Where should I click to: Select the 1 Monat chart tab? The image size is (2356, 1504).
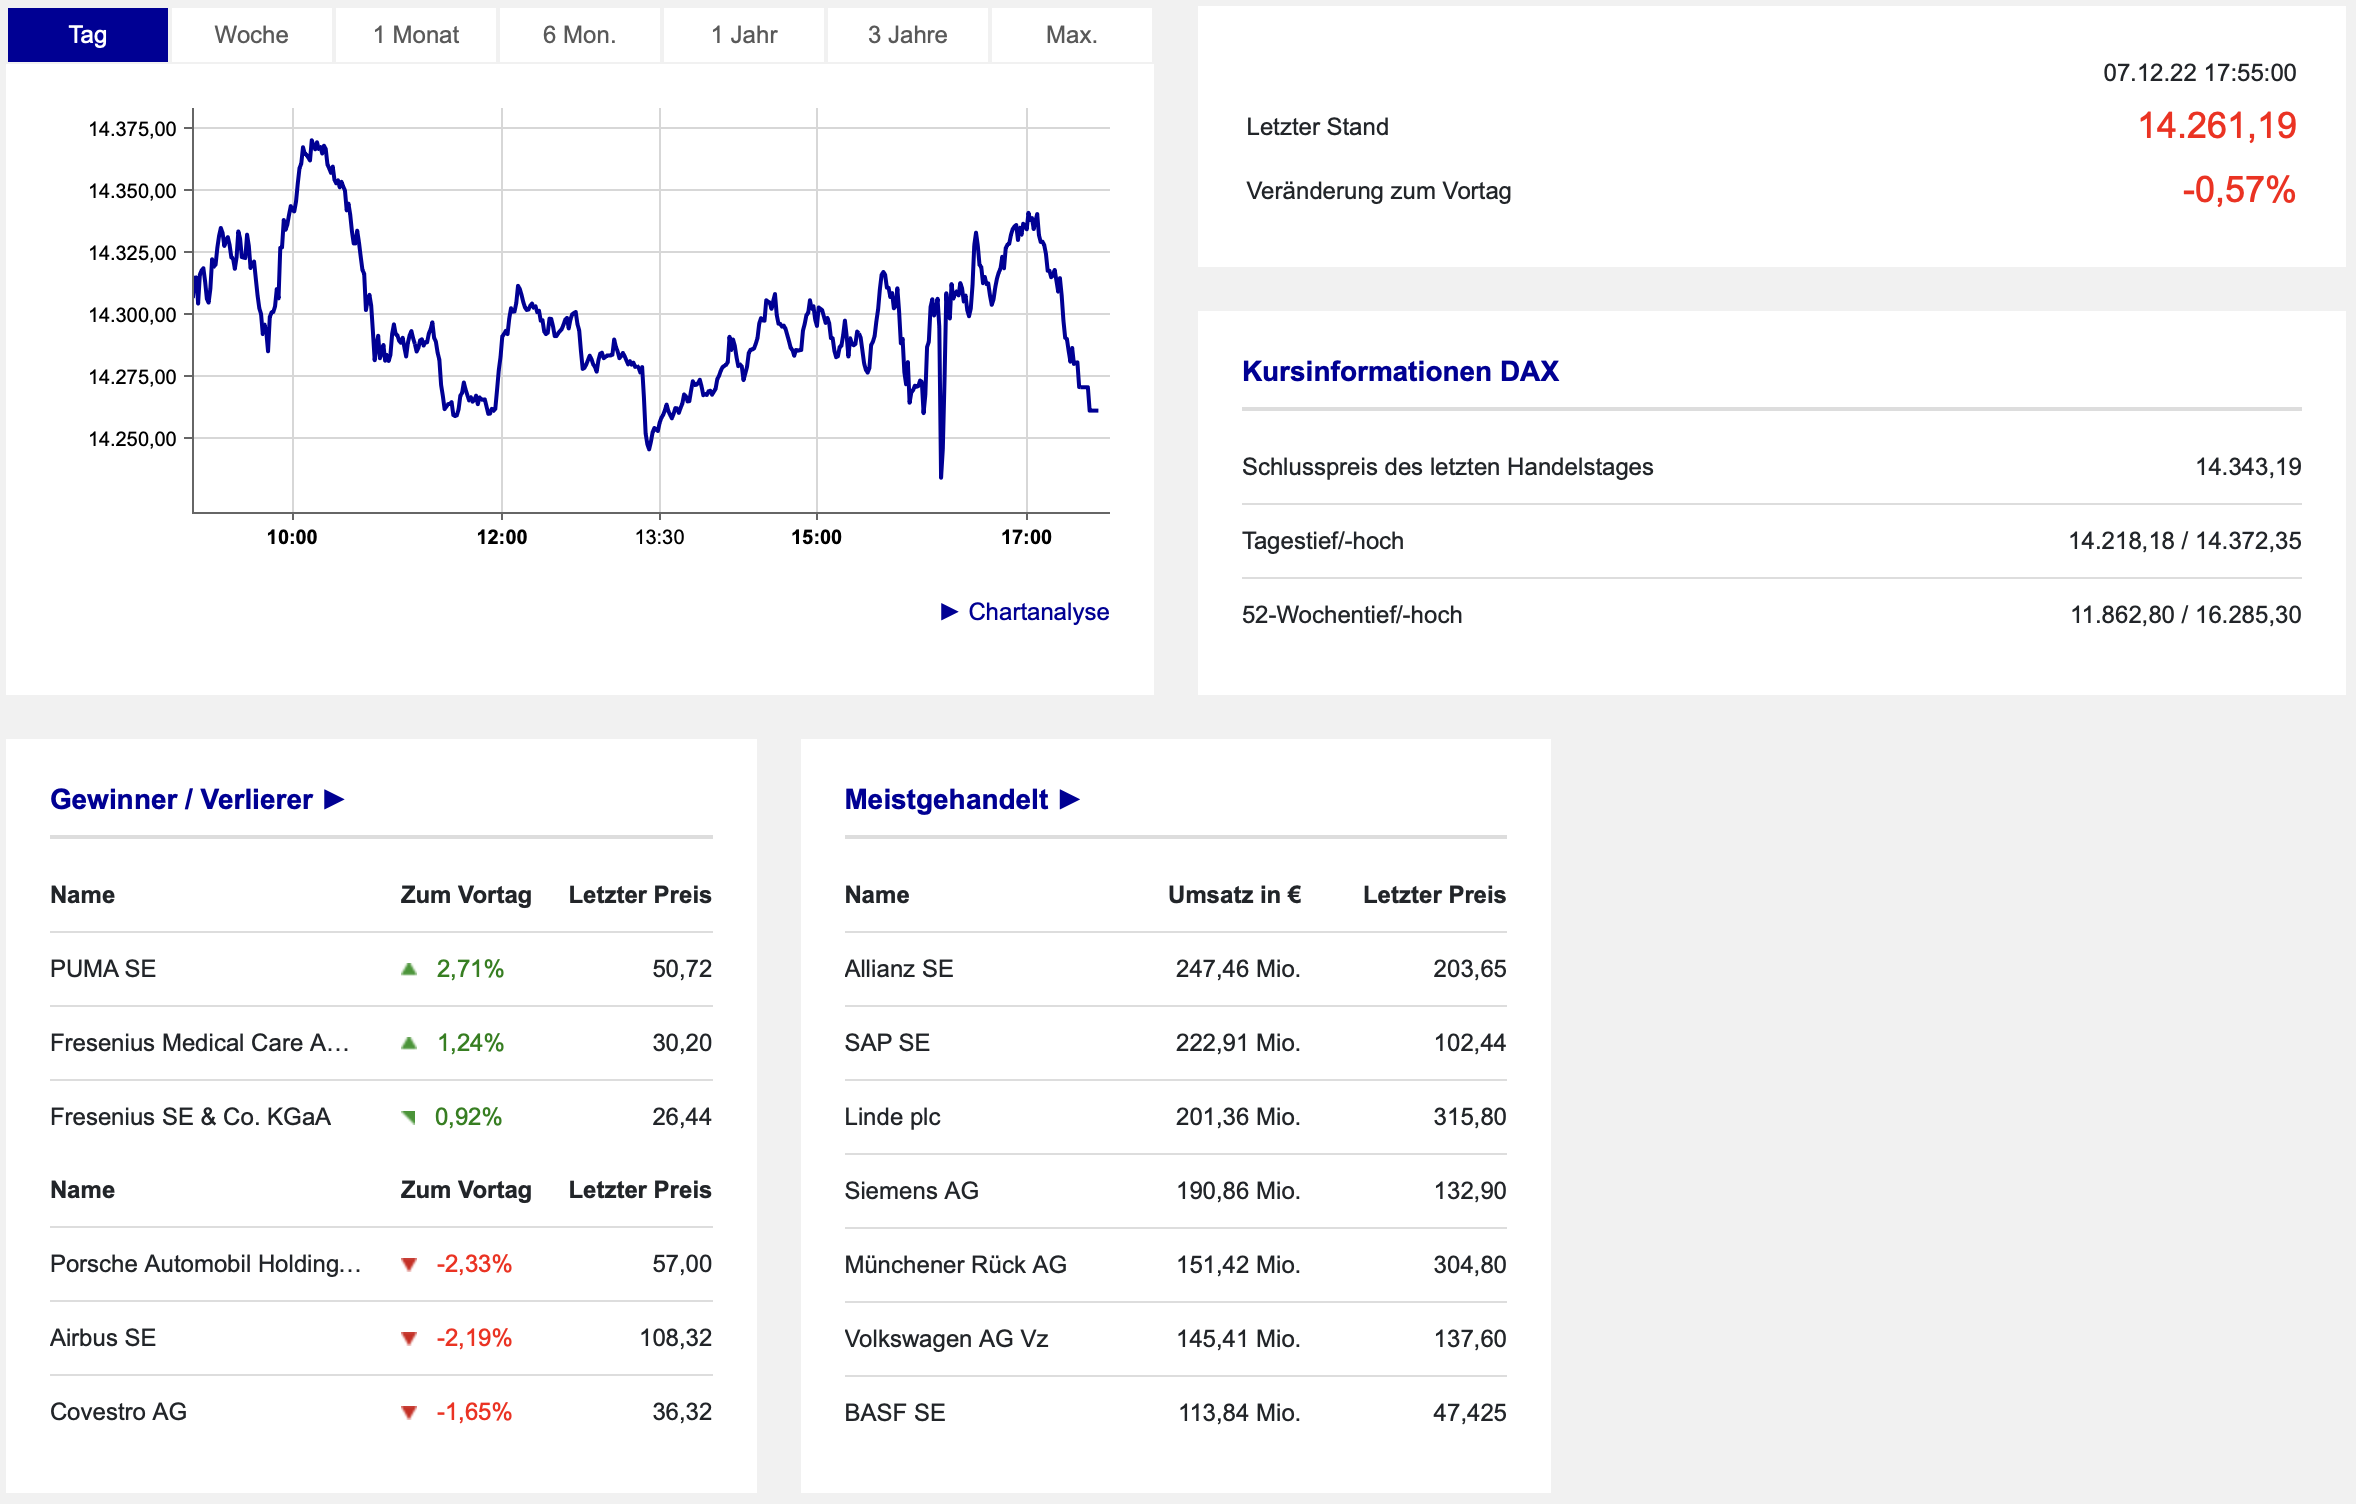point(416,35)
